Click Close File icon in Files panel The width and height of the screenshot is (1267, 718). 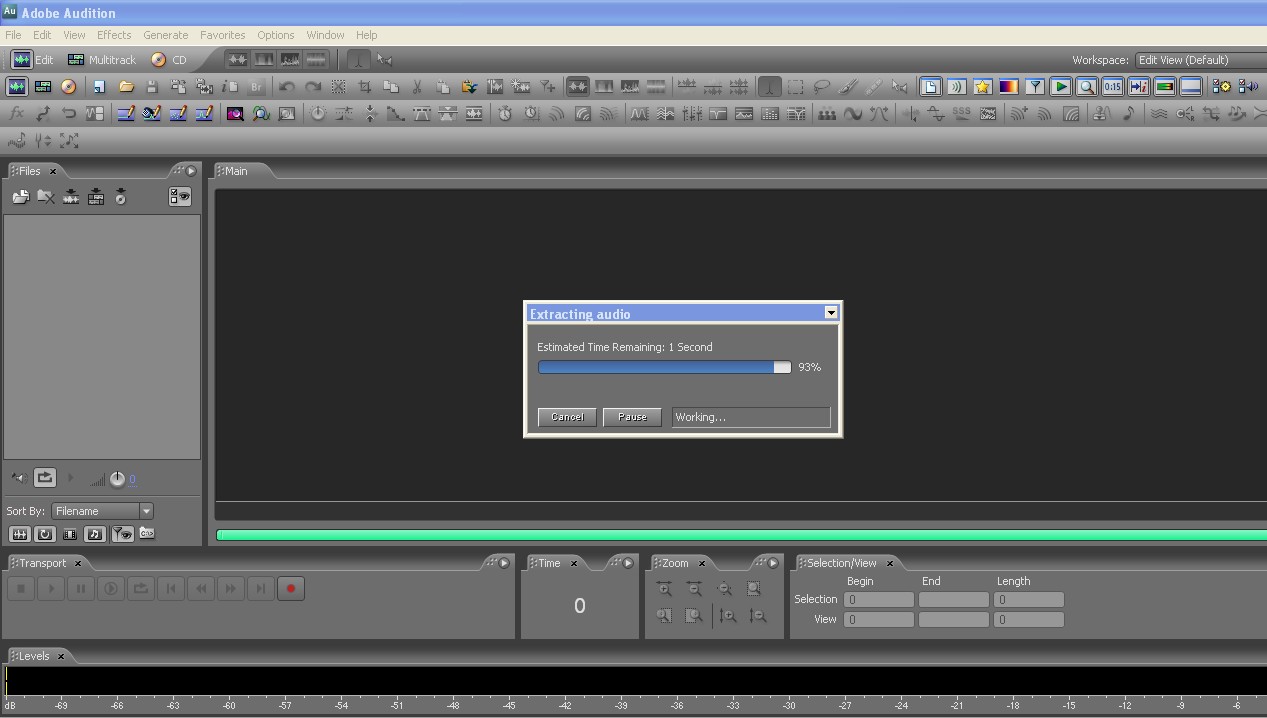[x=46, y=197]
